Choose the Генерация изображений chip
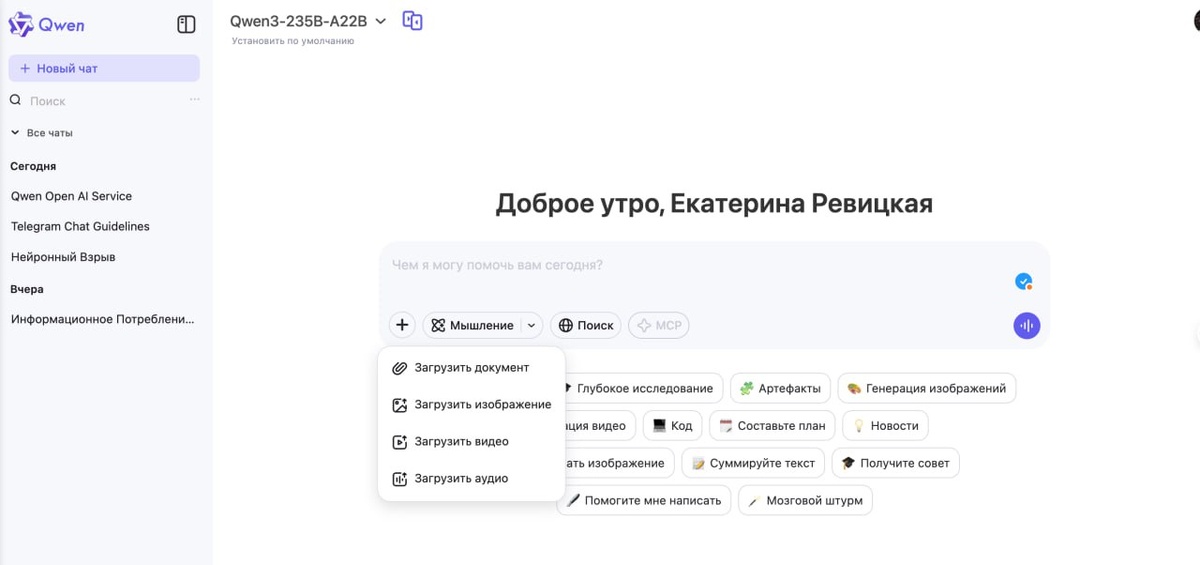1200x565 pixels. point(926,388)
